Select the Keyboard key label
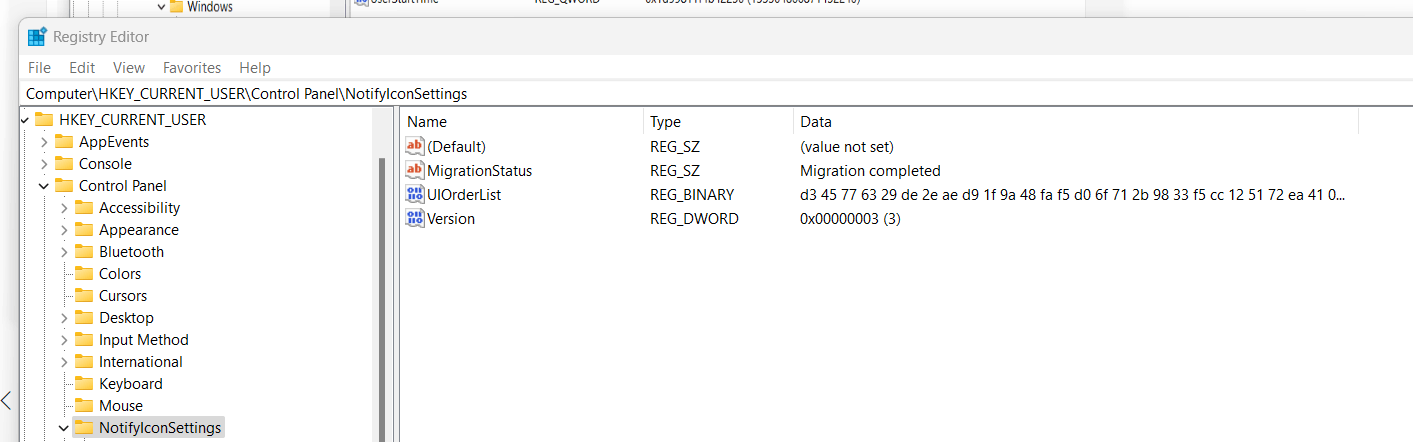1413x442 pixels. (x=131, y=384)
